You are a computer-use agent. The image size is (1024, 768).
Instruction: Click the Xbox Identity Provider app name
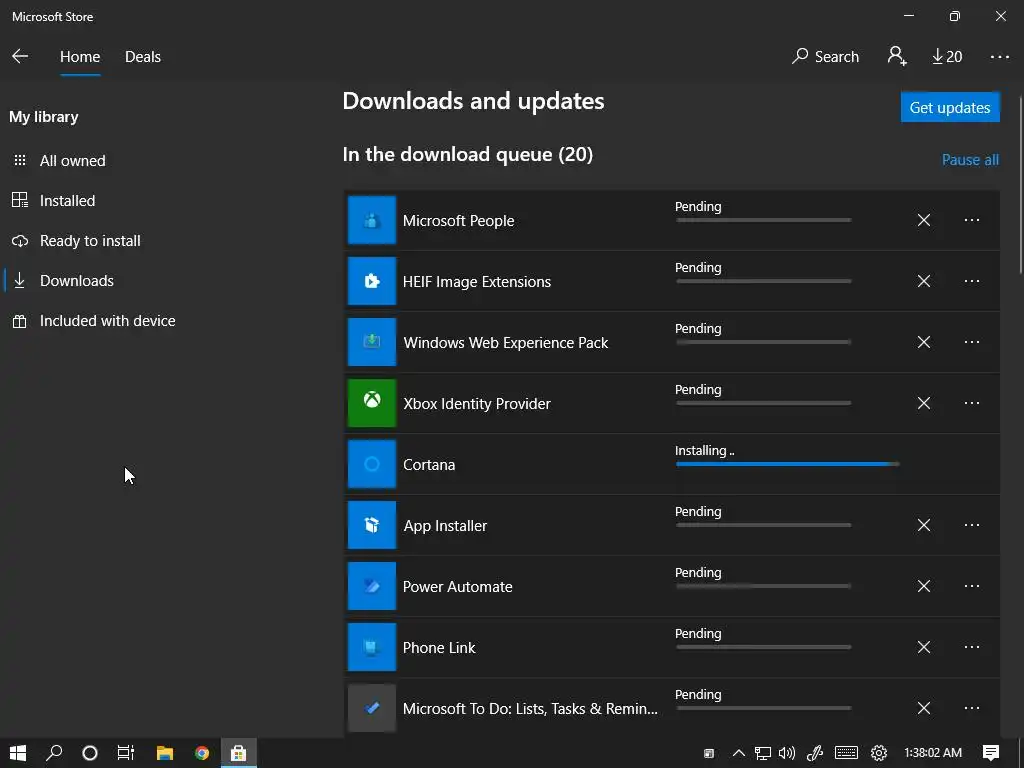click(x=477, y=404)
